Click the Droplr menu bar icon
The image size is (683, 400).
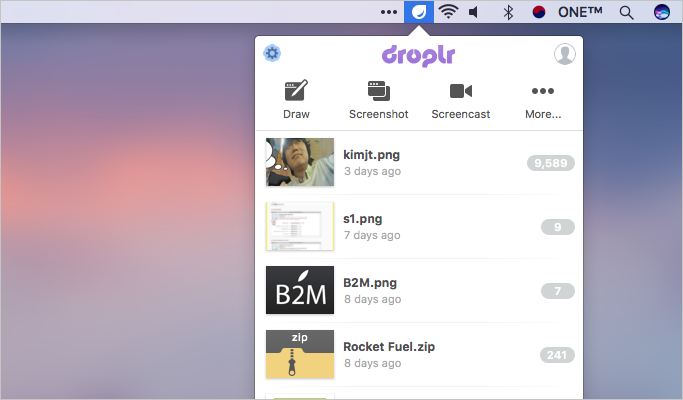point(419,12)
